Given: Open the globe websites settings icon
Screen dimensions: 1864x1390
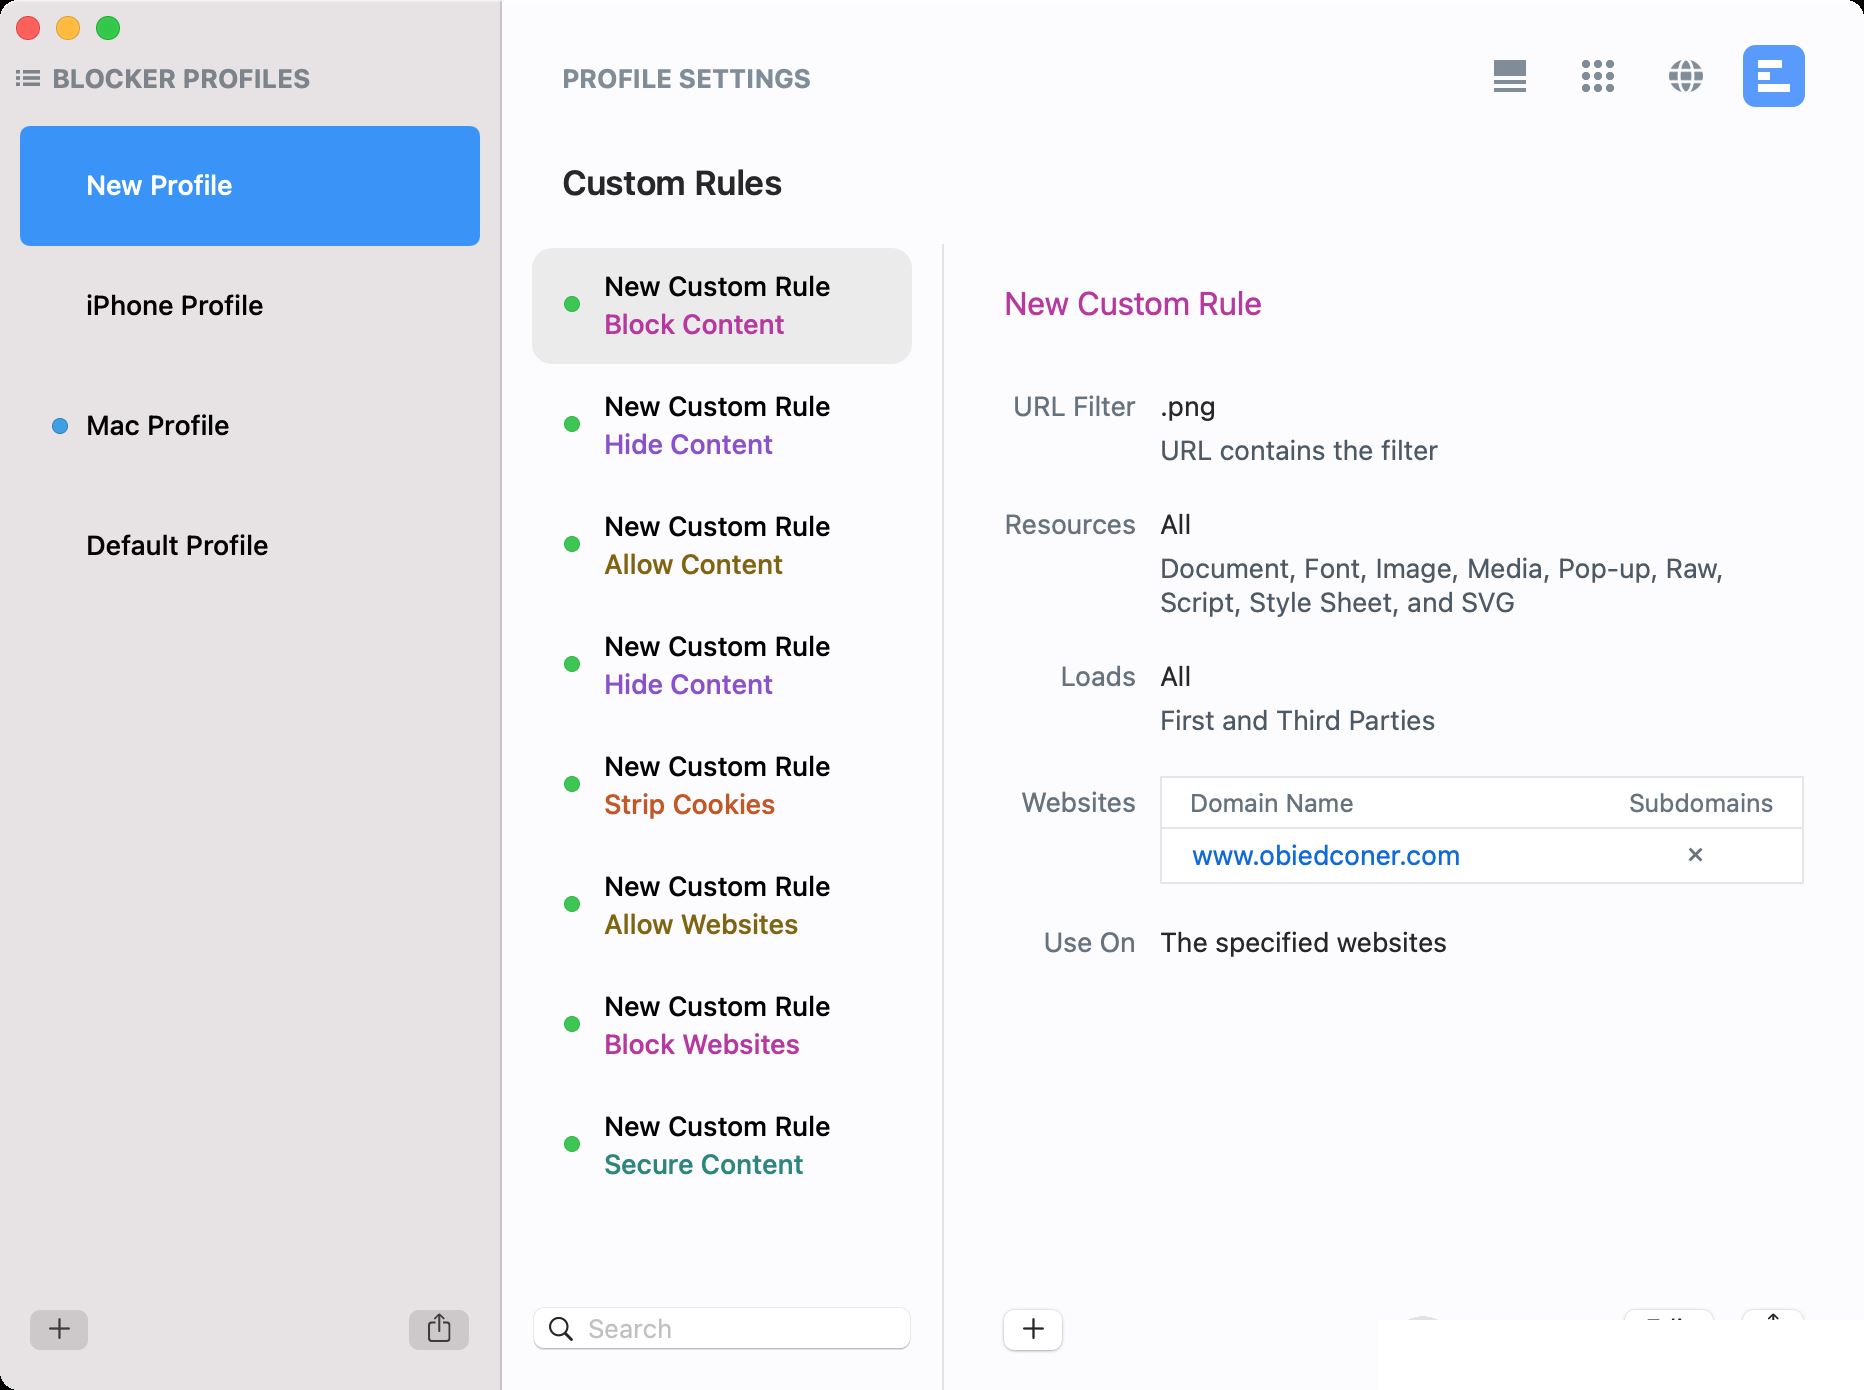Looking at the screenshot, I should pyautogui.click(x=1685, y=76).
